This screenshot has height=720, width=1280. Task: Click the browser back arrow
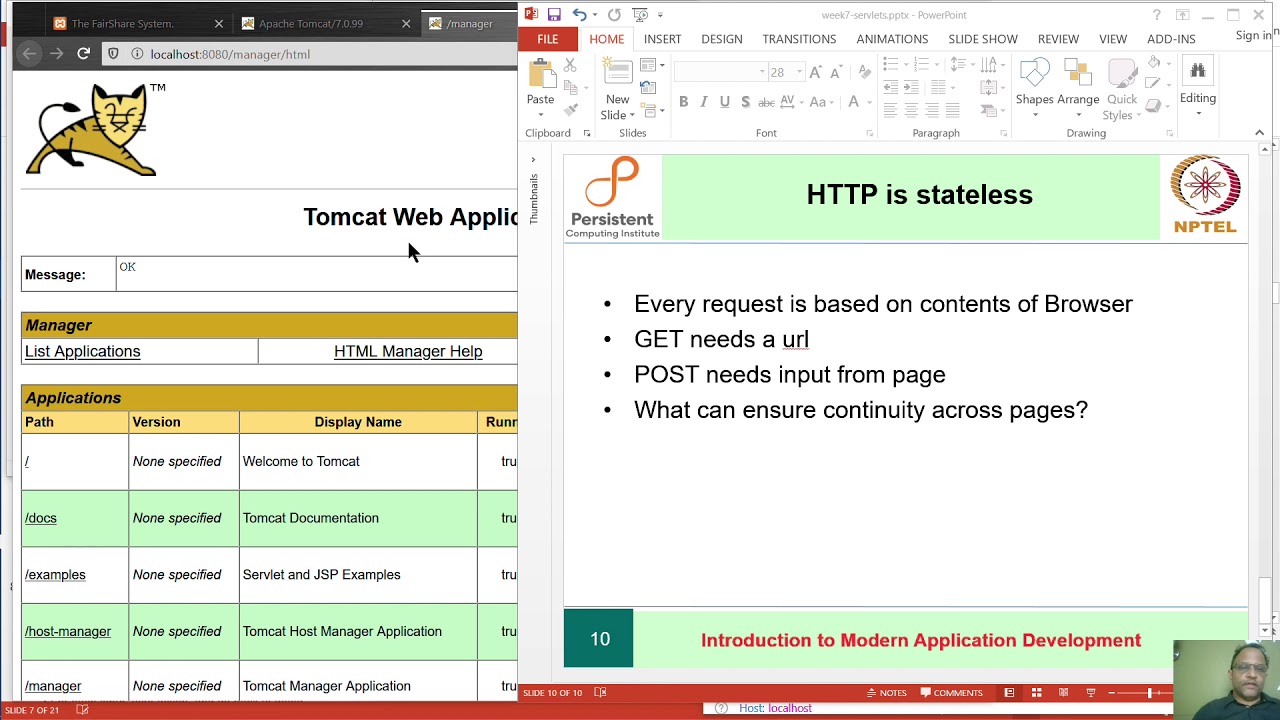point(29,54)
